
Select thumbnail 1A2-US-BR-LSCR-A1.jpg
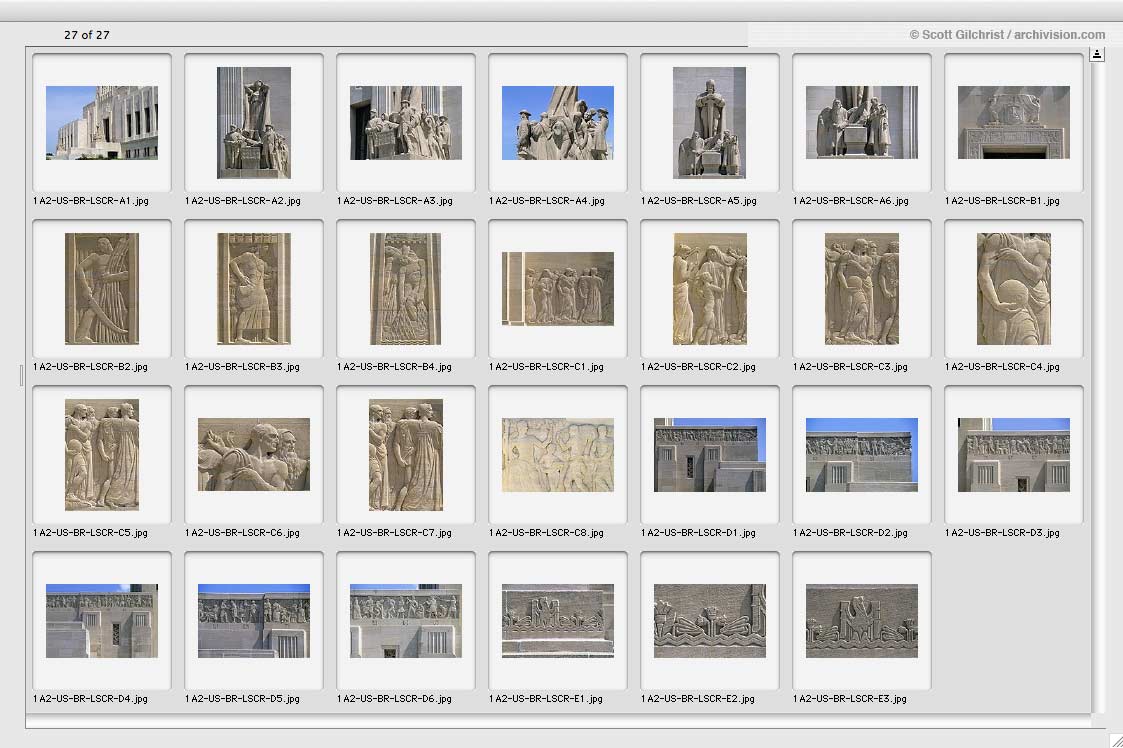click(102, 123)
